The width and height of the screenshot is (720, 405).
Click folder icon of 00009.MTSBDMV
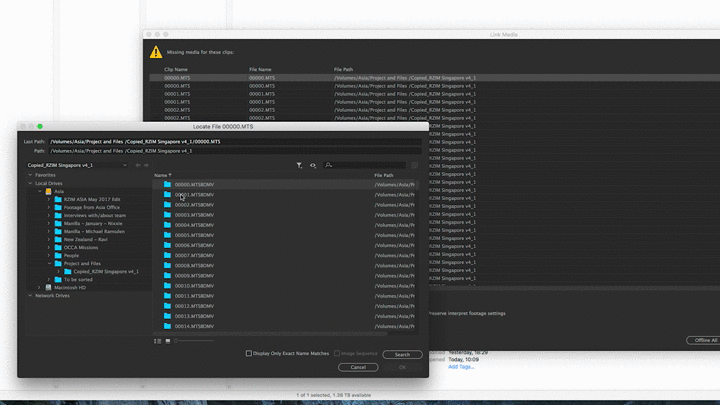tap(167, 276)
